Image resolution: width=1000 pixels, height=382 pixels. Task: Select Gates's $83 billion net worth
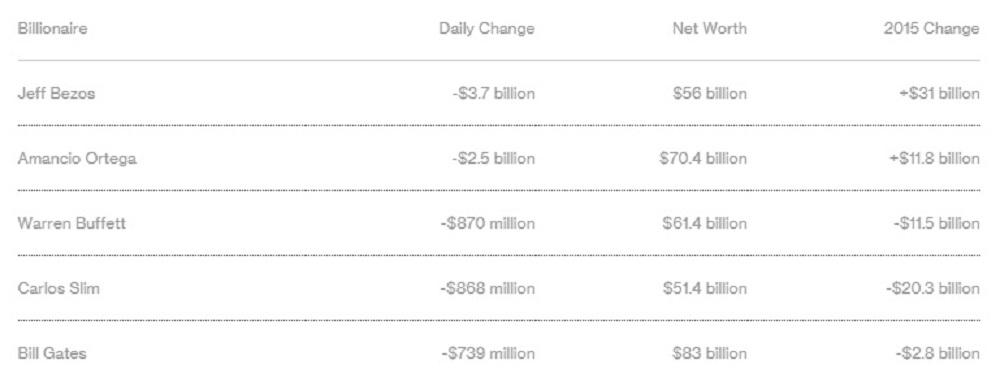[709, 353]
